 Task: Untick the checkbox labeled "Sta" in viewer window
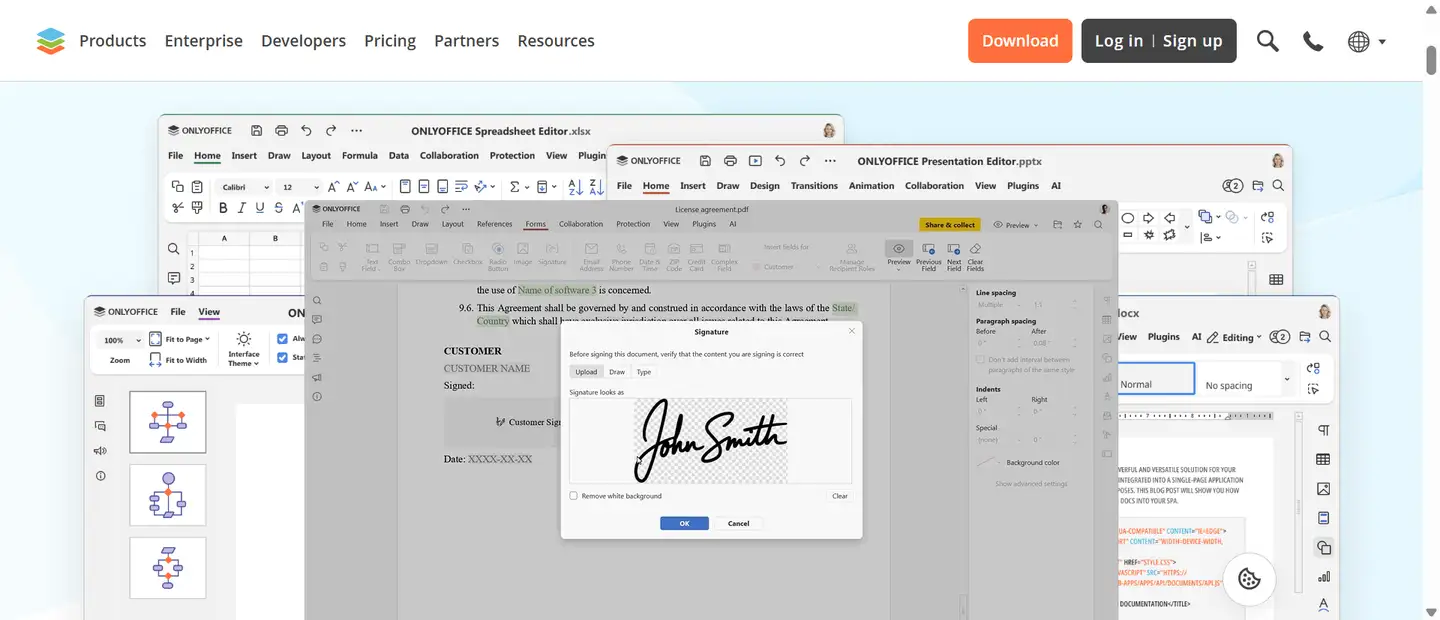(282, 358)
